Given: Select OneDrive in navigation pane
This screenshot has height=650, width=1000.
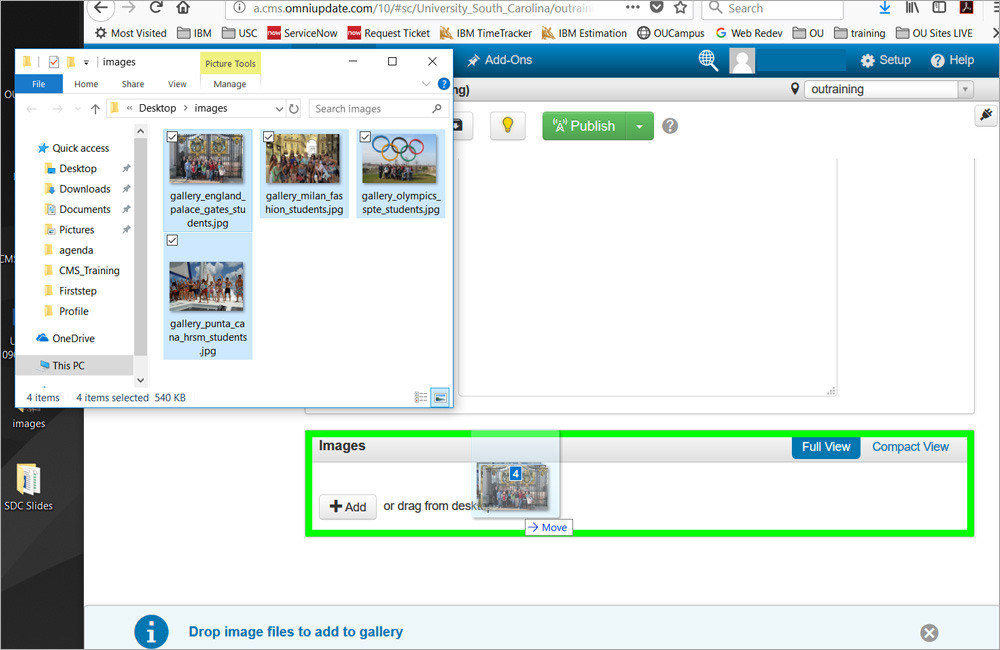Looking at the screenshot, I should [73, 339].
